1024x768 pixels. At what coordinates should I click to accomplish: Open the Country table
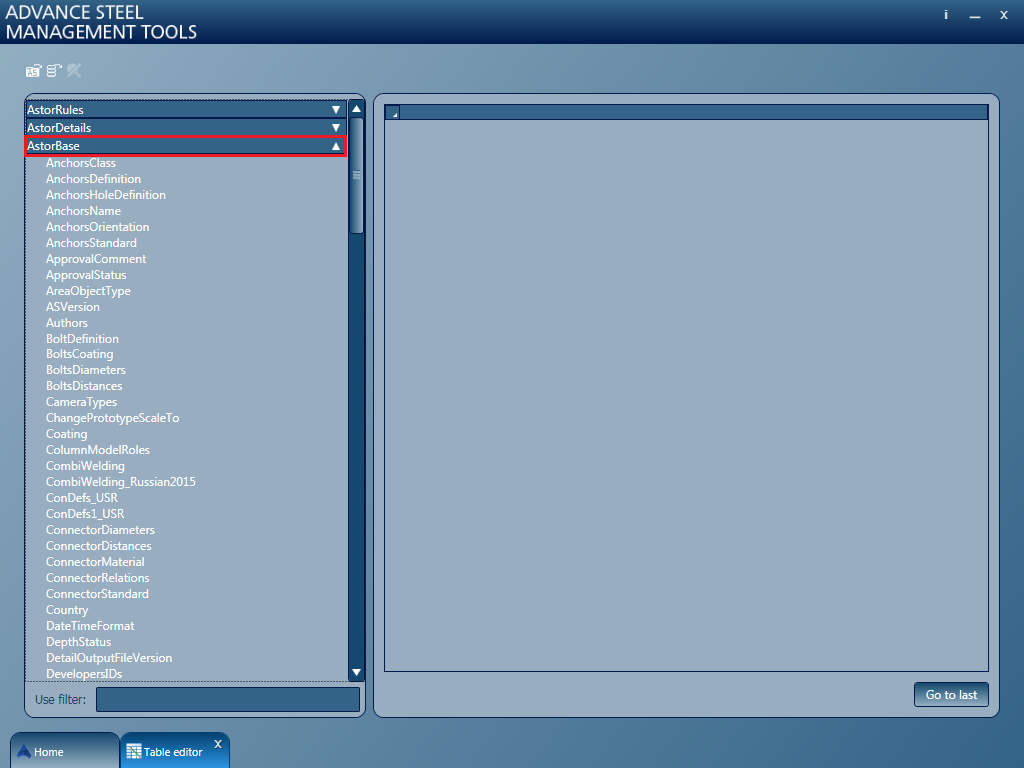point(67,610)
